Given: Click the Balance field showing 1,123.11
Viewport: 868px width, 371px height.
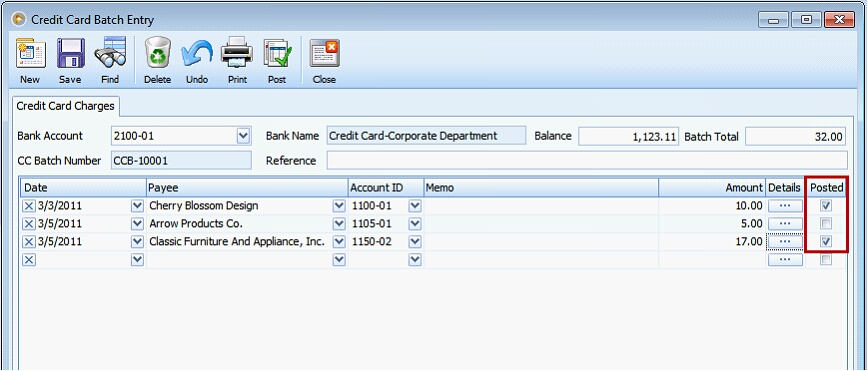Looking at the screenshot, I should pos(628,136).
